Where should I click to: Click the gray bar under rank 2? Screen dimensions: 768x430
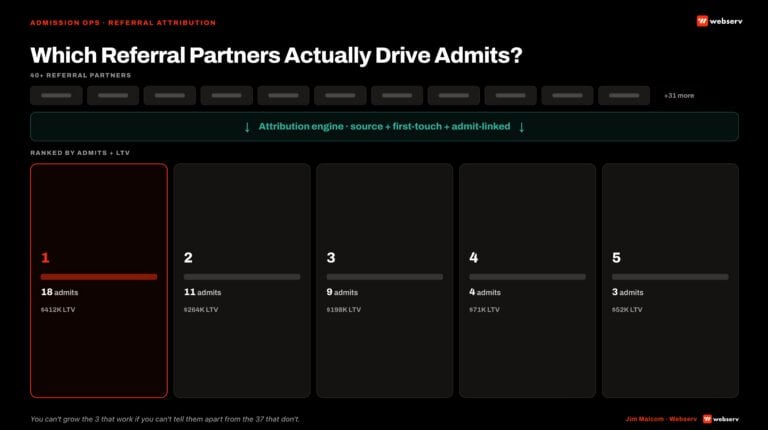click(242, 277)
